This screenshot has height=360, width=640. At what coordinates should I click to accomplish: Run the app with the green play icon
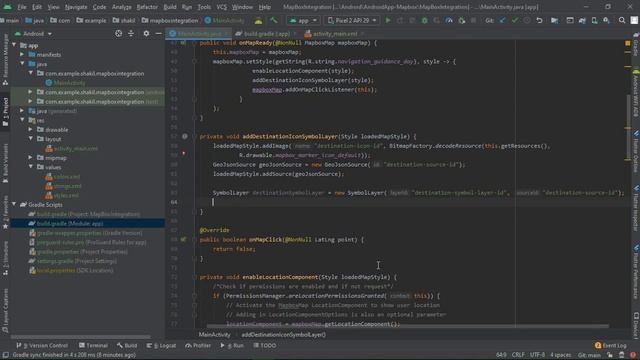388,20
